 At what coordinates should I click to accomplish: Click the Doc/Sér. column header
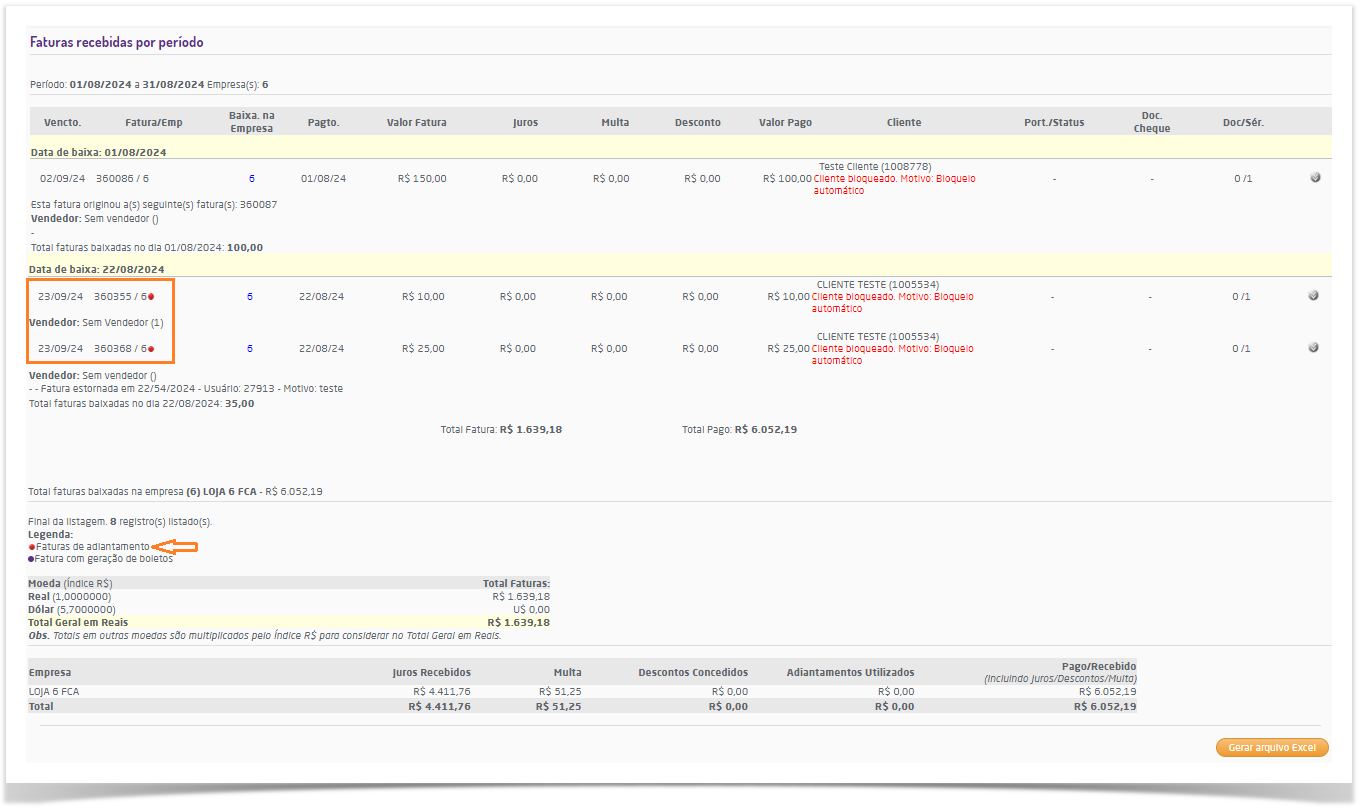point(1243,123)
